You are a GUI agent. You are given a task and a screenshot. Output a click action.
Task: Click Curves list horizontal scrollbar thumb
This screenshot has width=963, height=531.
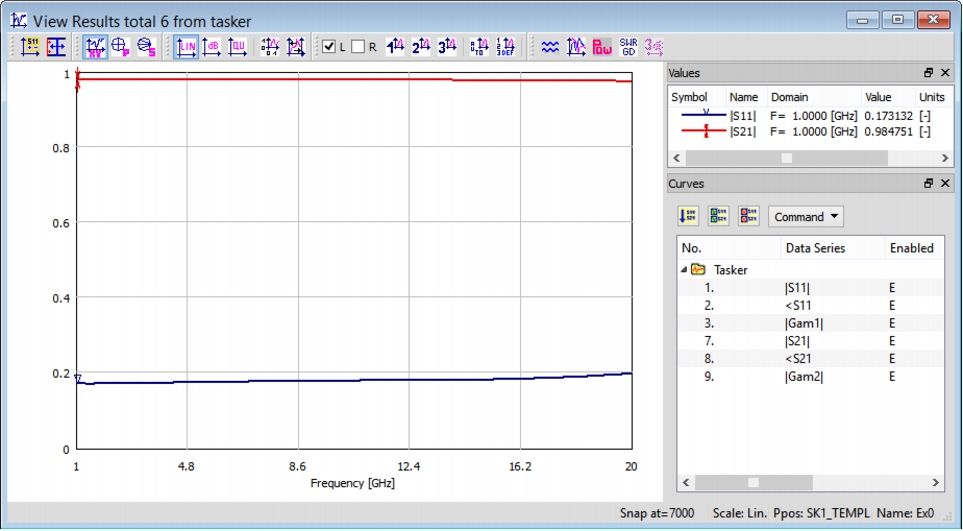[x=753, y=483]
